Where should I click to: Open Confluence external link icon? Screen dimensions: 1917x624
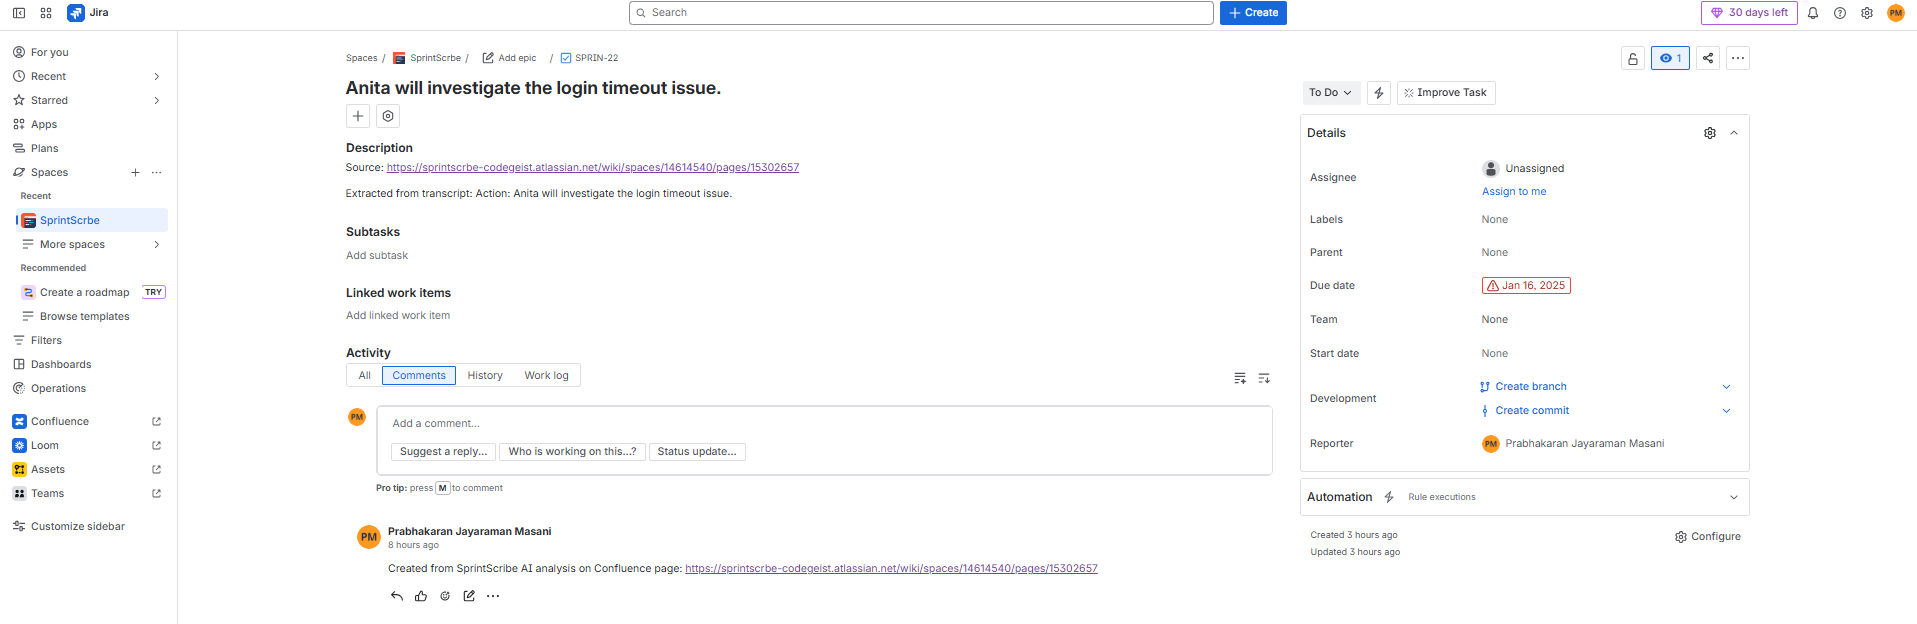(x=156, y=422)
